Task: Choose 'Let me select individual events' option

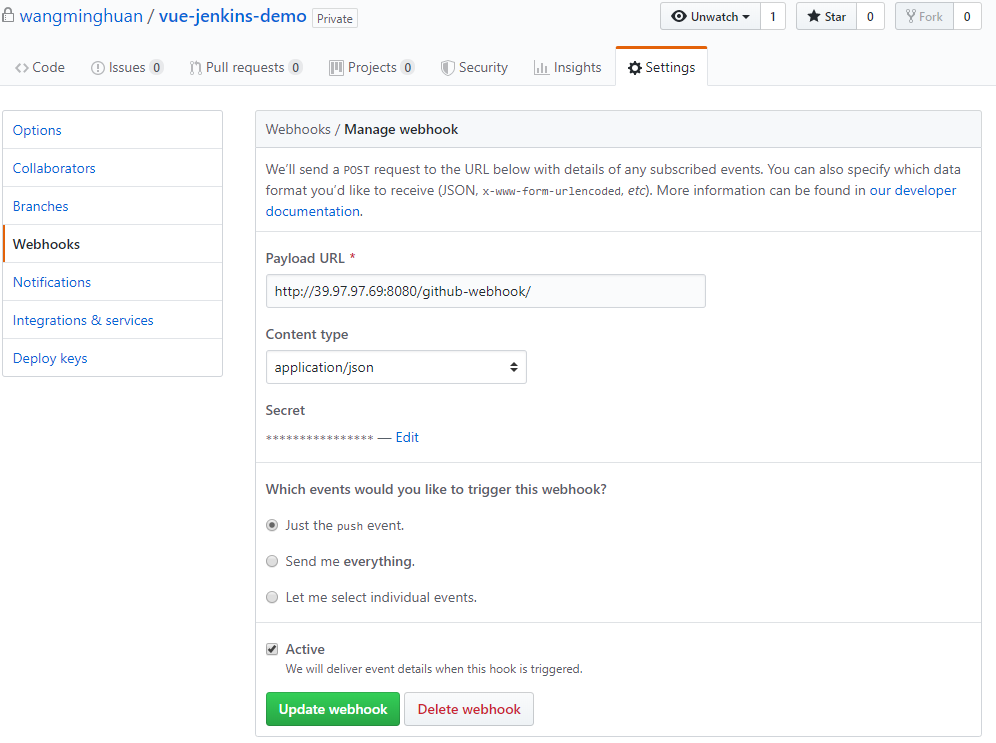Action: pyautogui.click(x=272, y=597)
